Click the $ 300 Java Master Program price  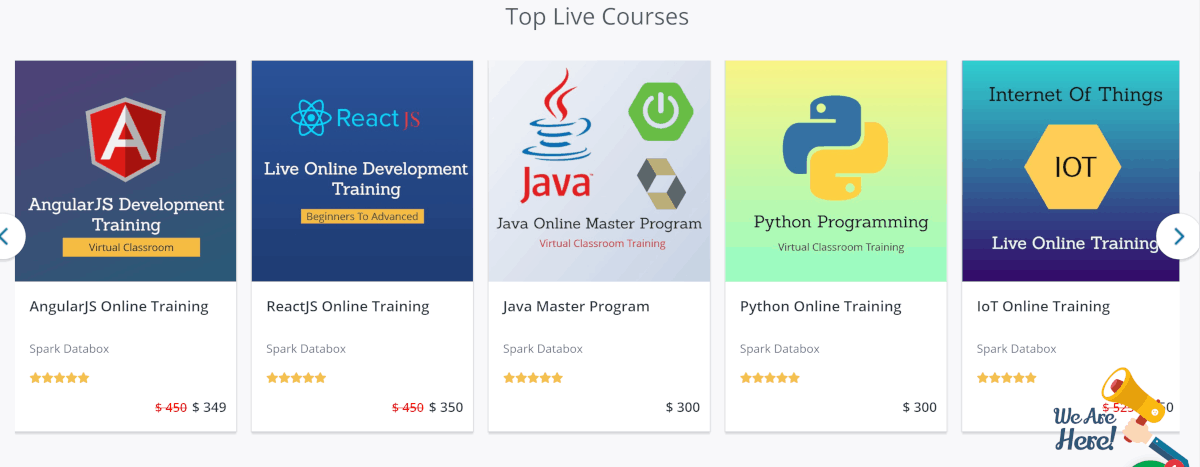click(683, 407)
